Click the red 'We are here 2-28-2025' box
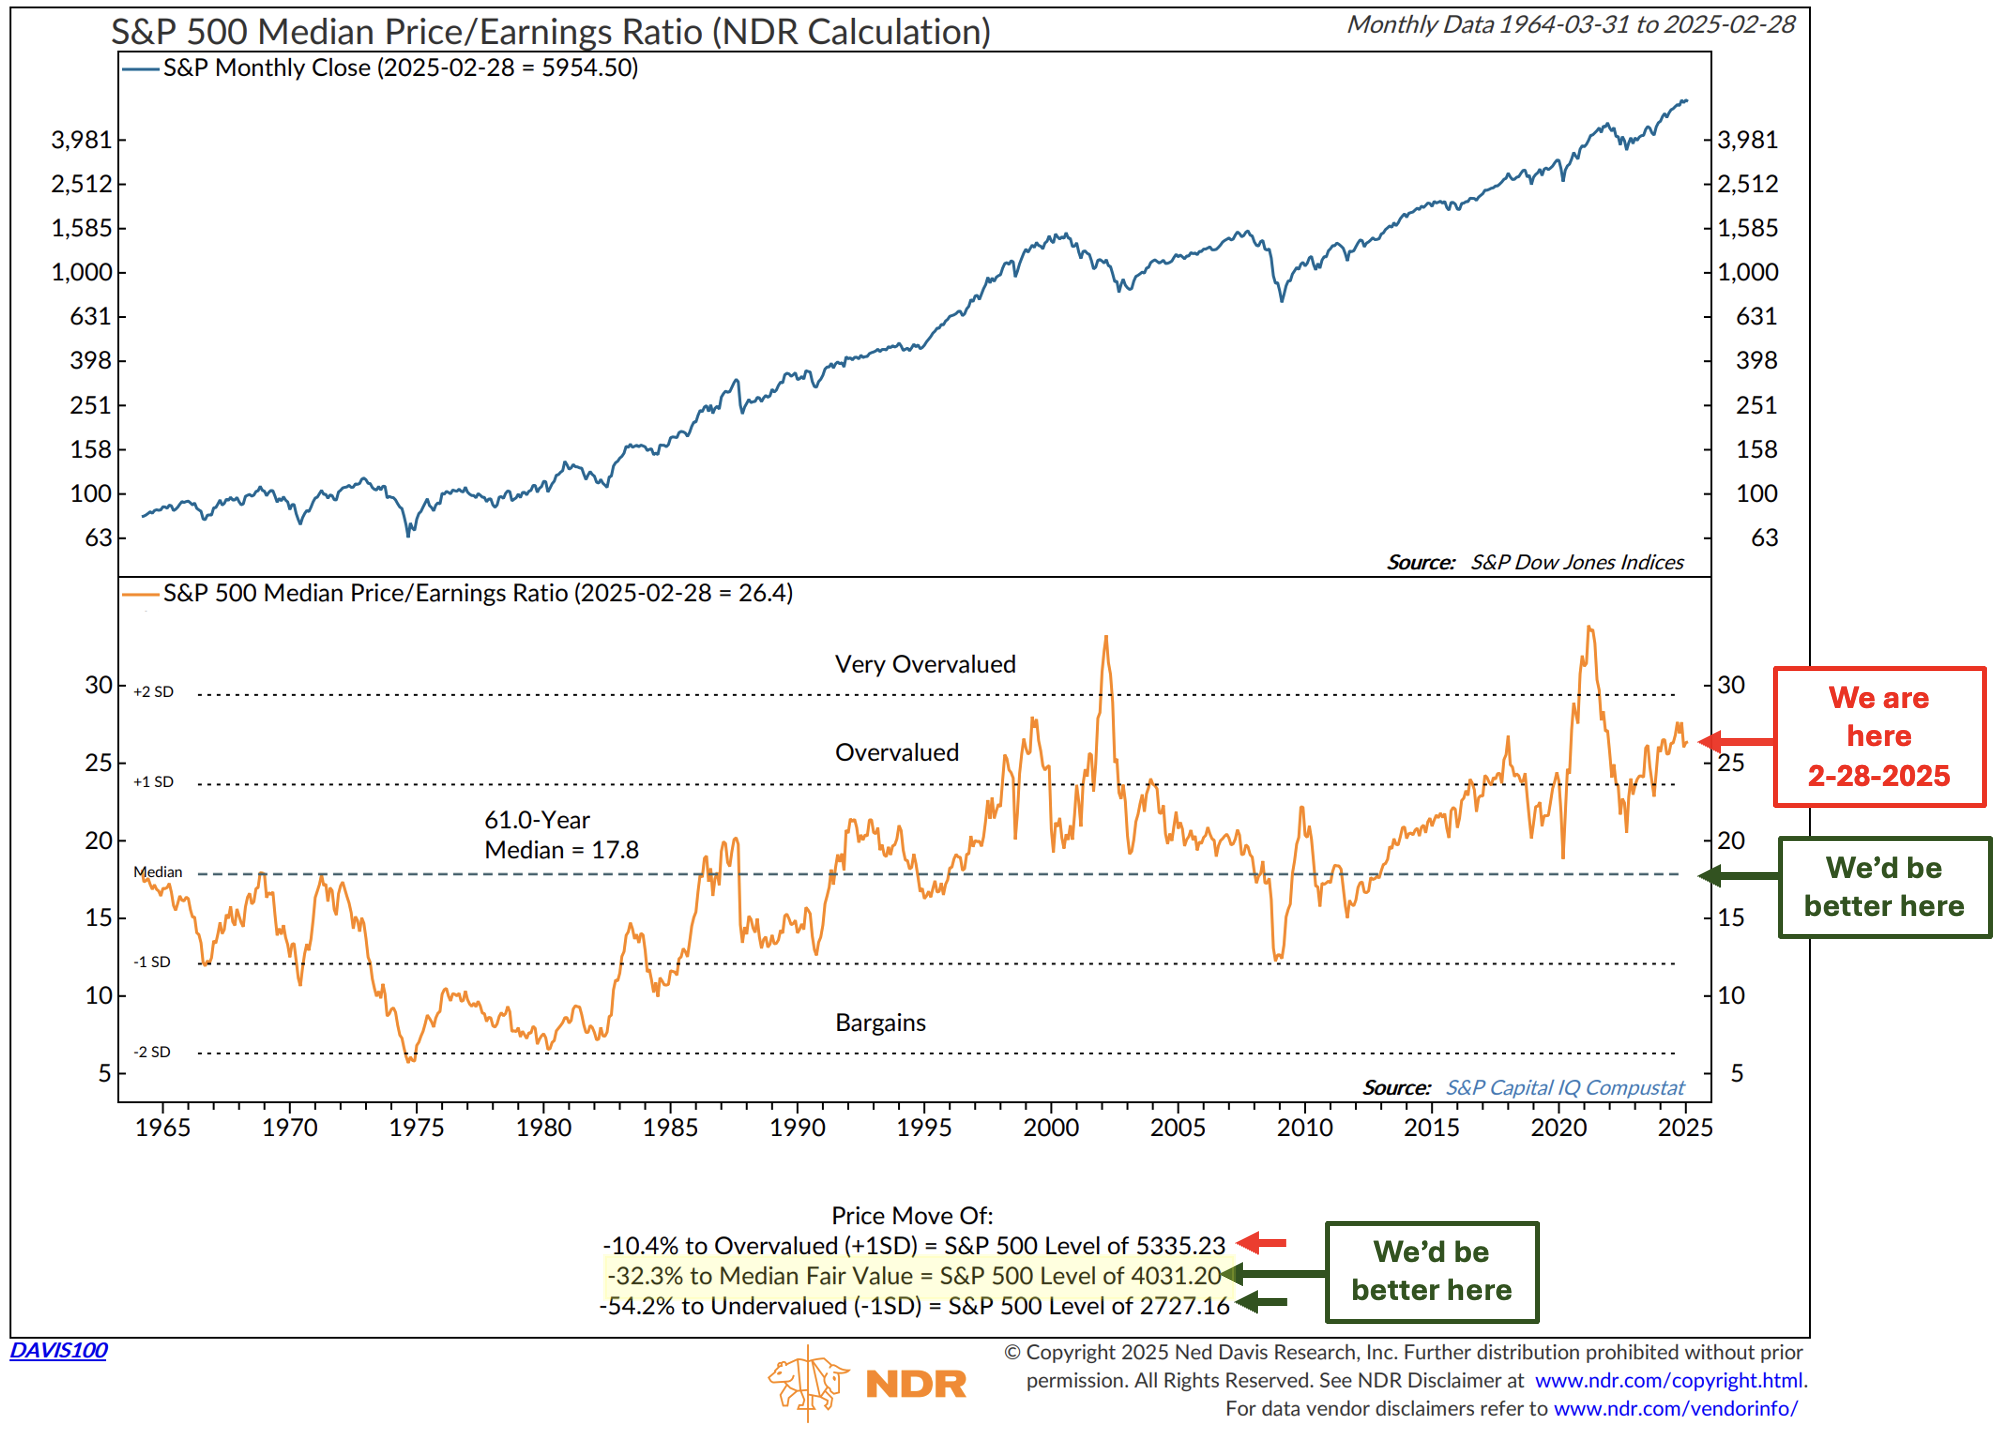2006x1432 pixels. pyautogui.click(x=1878, y=737)
